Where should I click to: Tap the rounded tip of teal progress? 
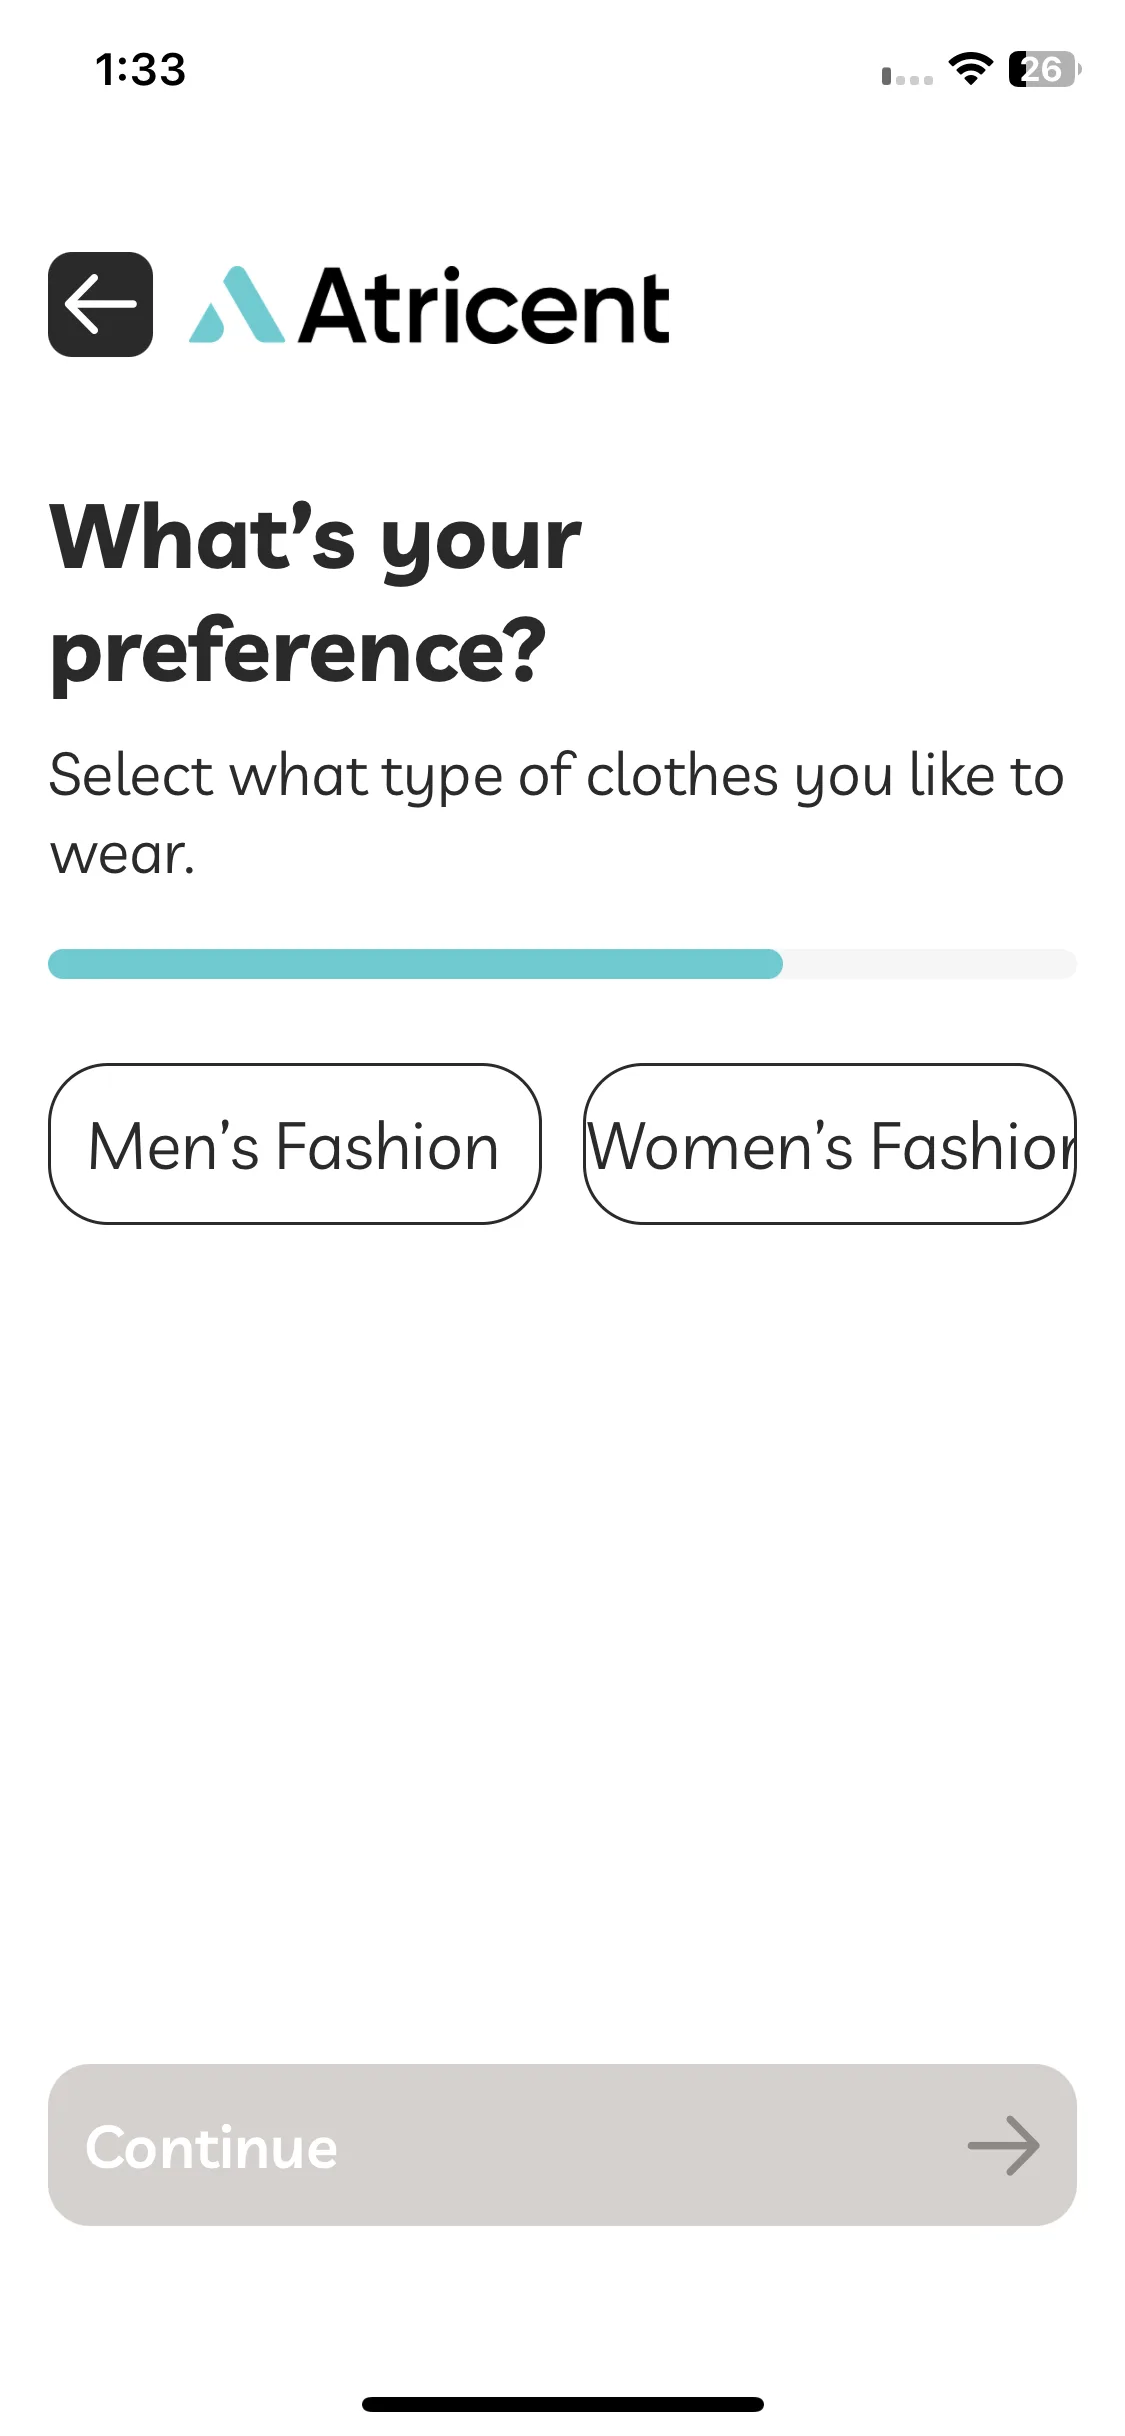[x=770, y=964]
